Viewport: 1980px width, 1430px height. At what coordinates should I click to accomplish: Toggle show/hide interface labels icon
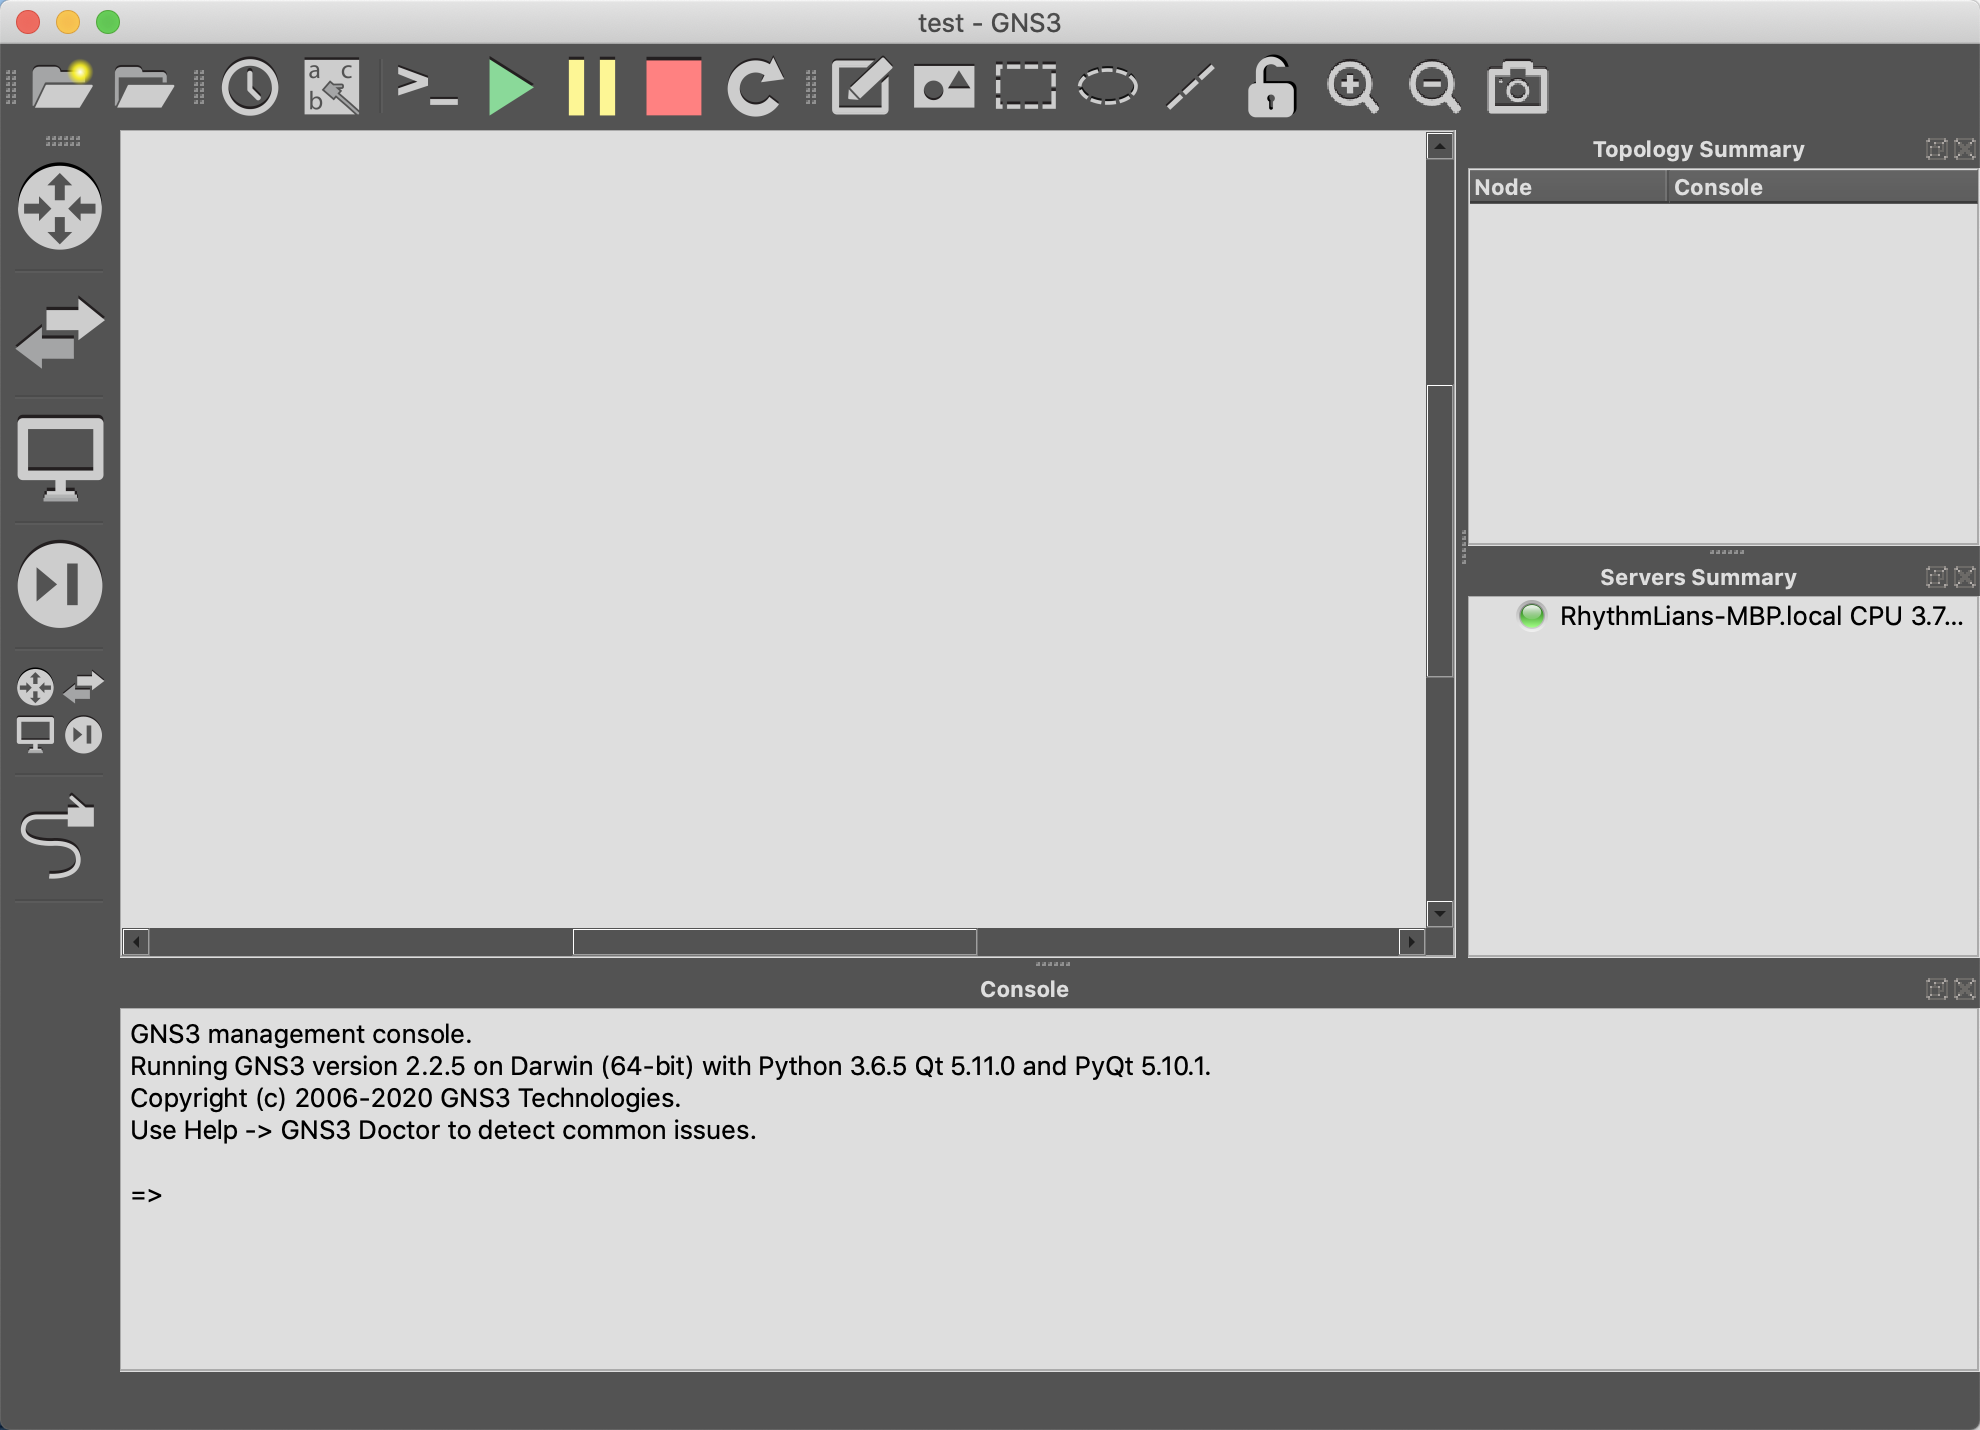331,87
